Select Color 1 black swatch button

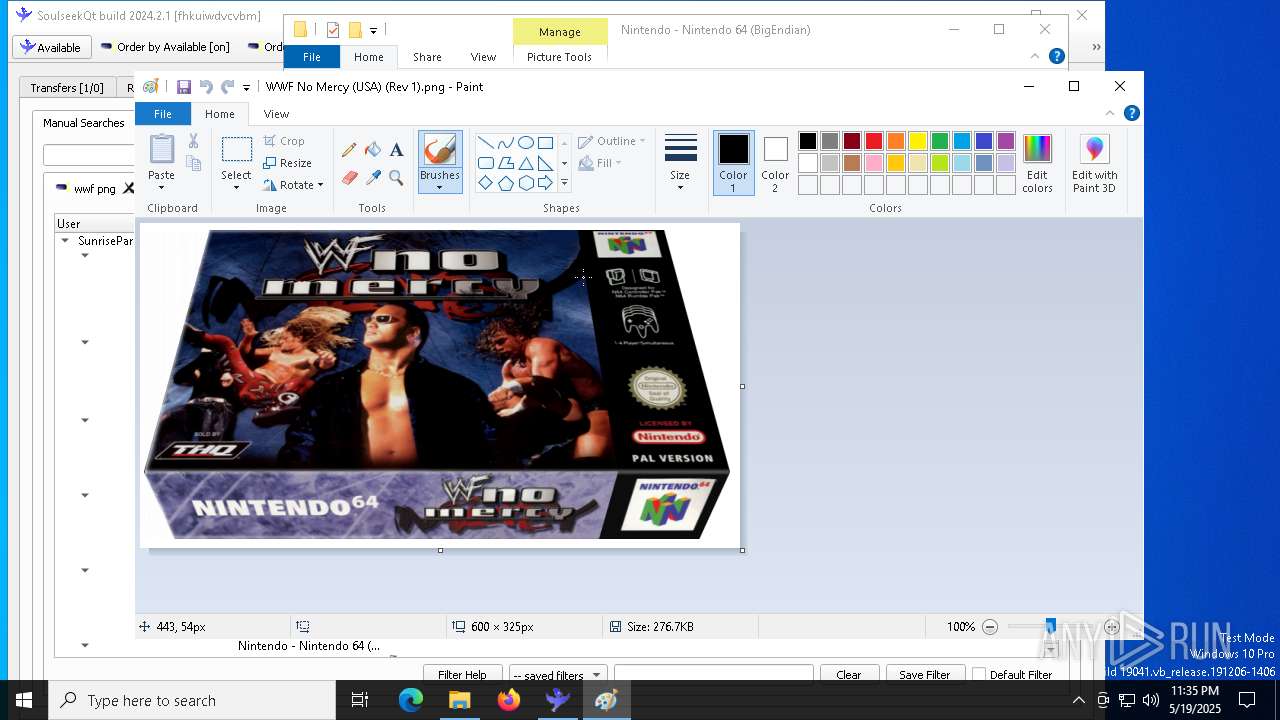(x=733, y=163)
